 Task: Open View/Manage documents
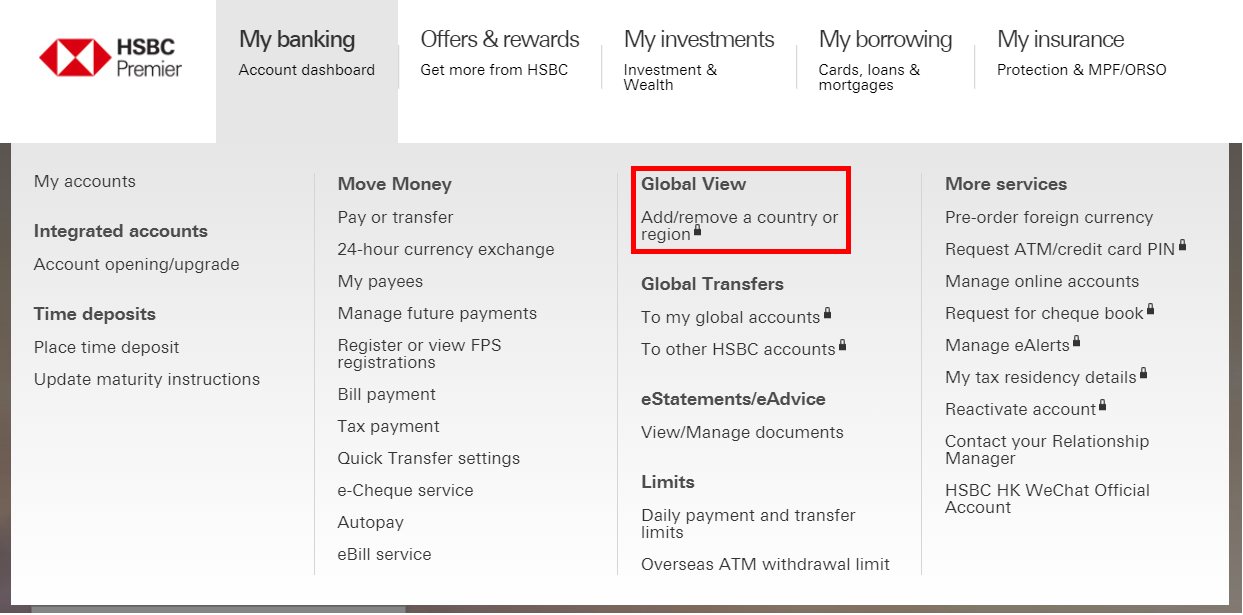click(742, 433)
